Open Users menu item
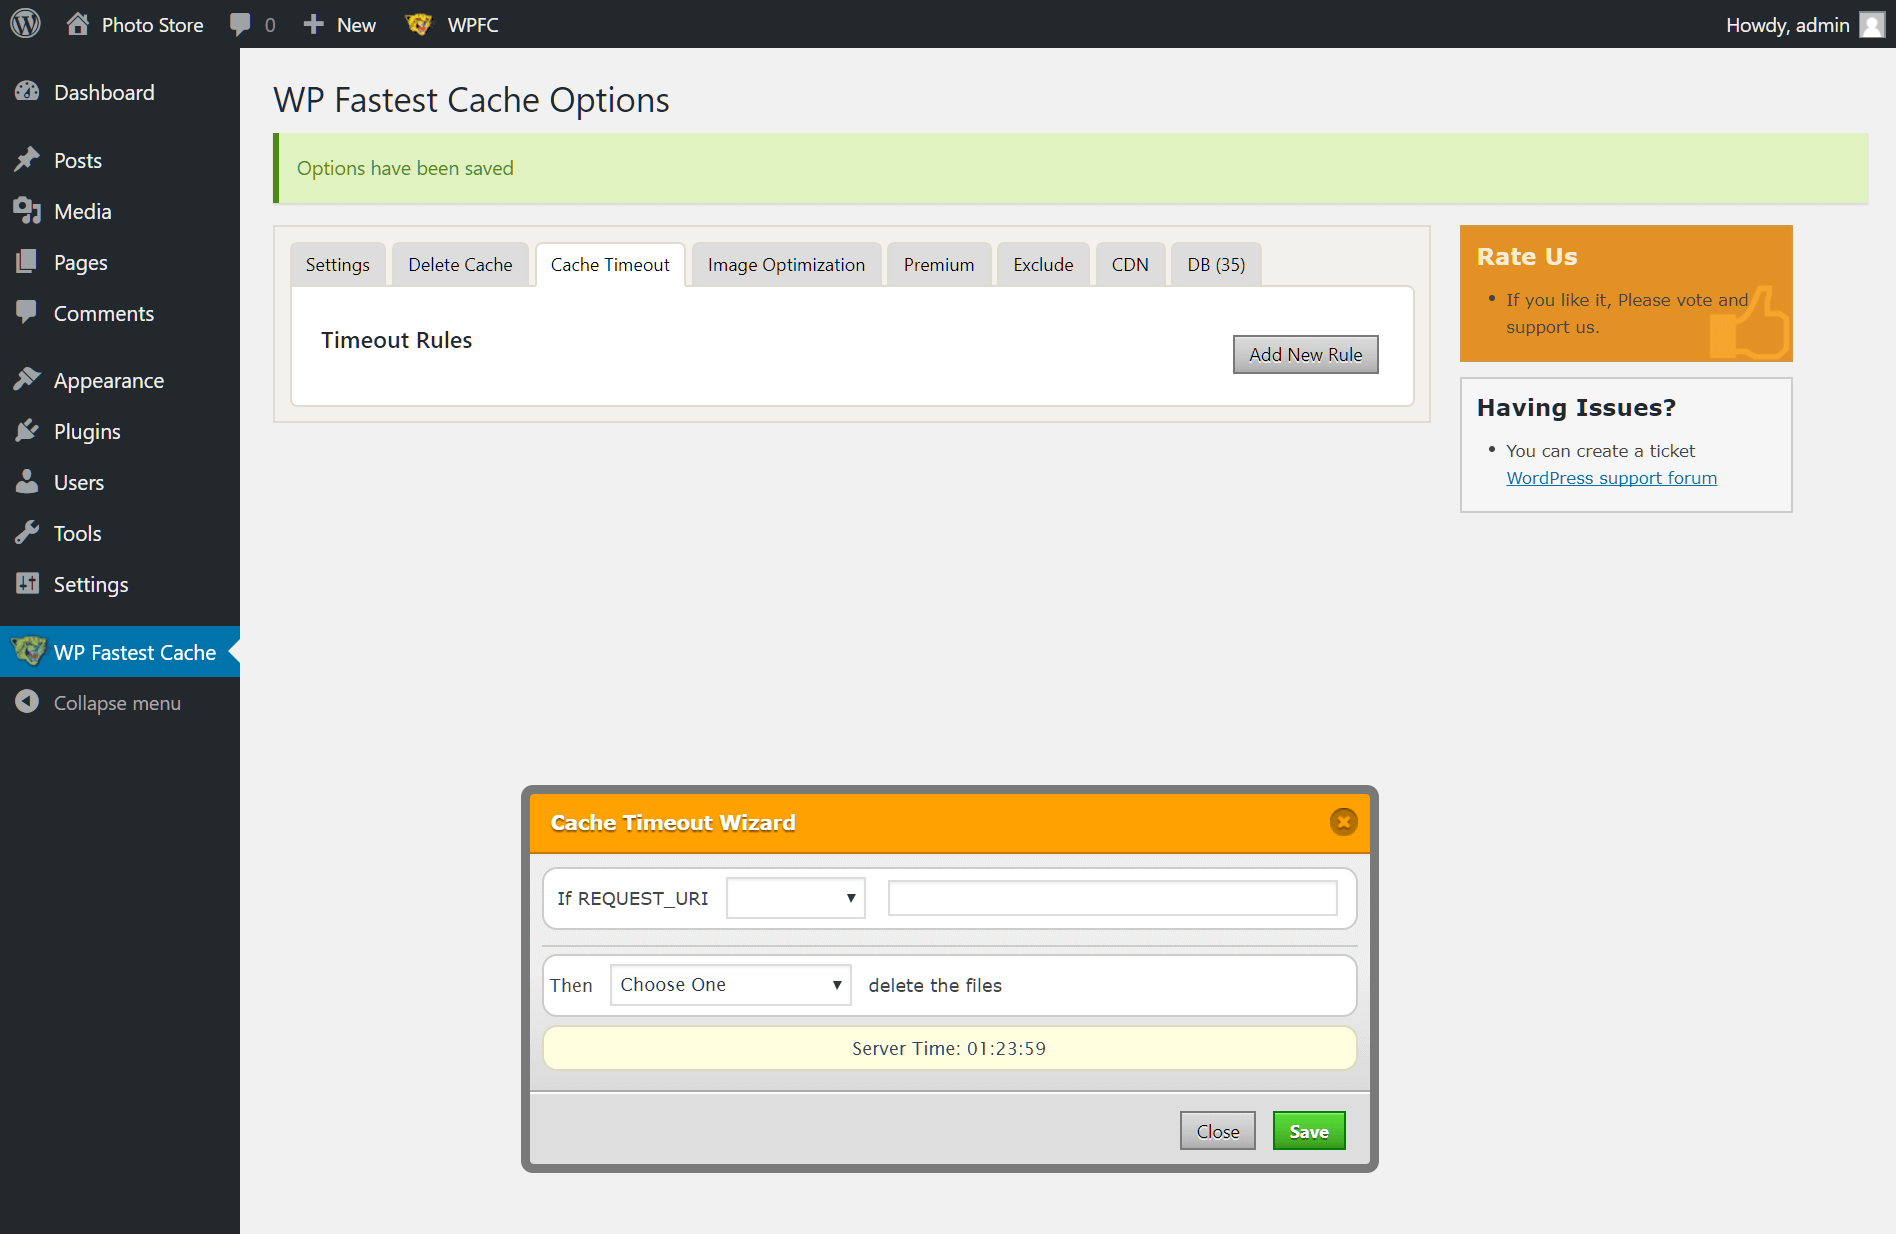This screenshot has height=1234, width=1896. tap(78, 482)
